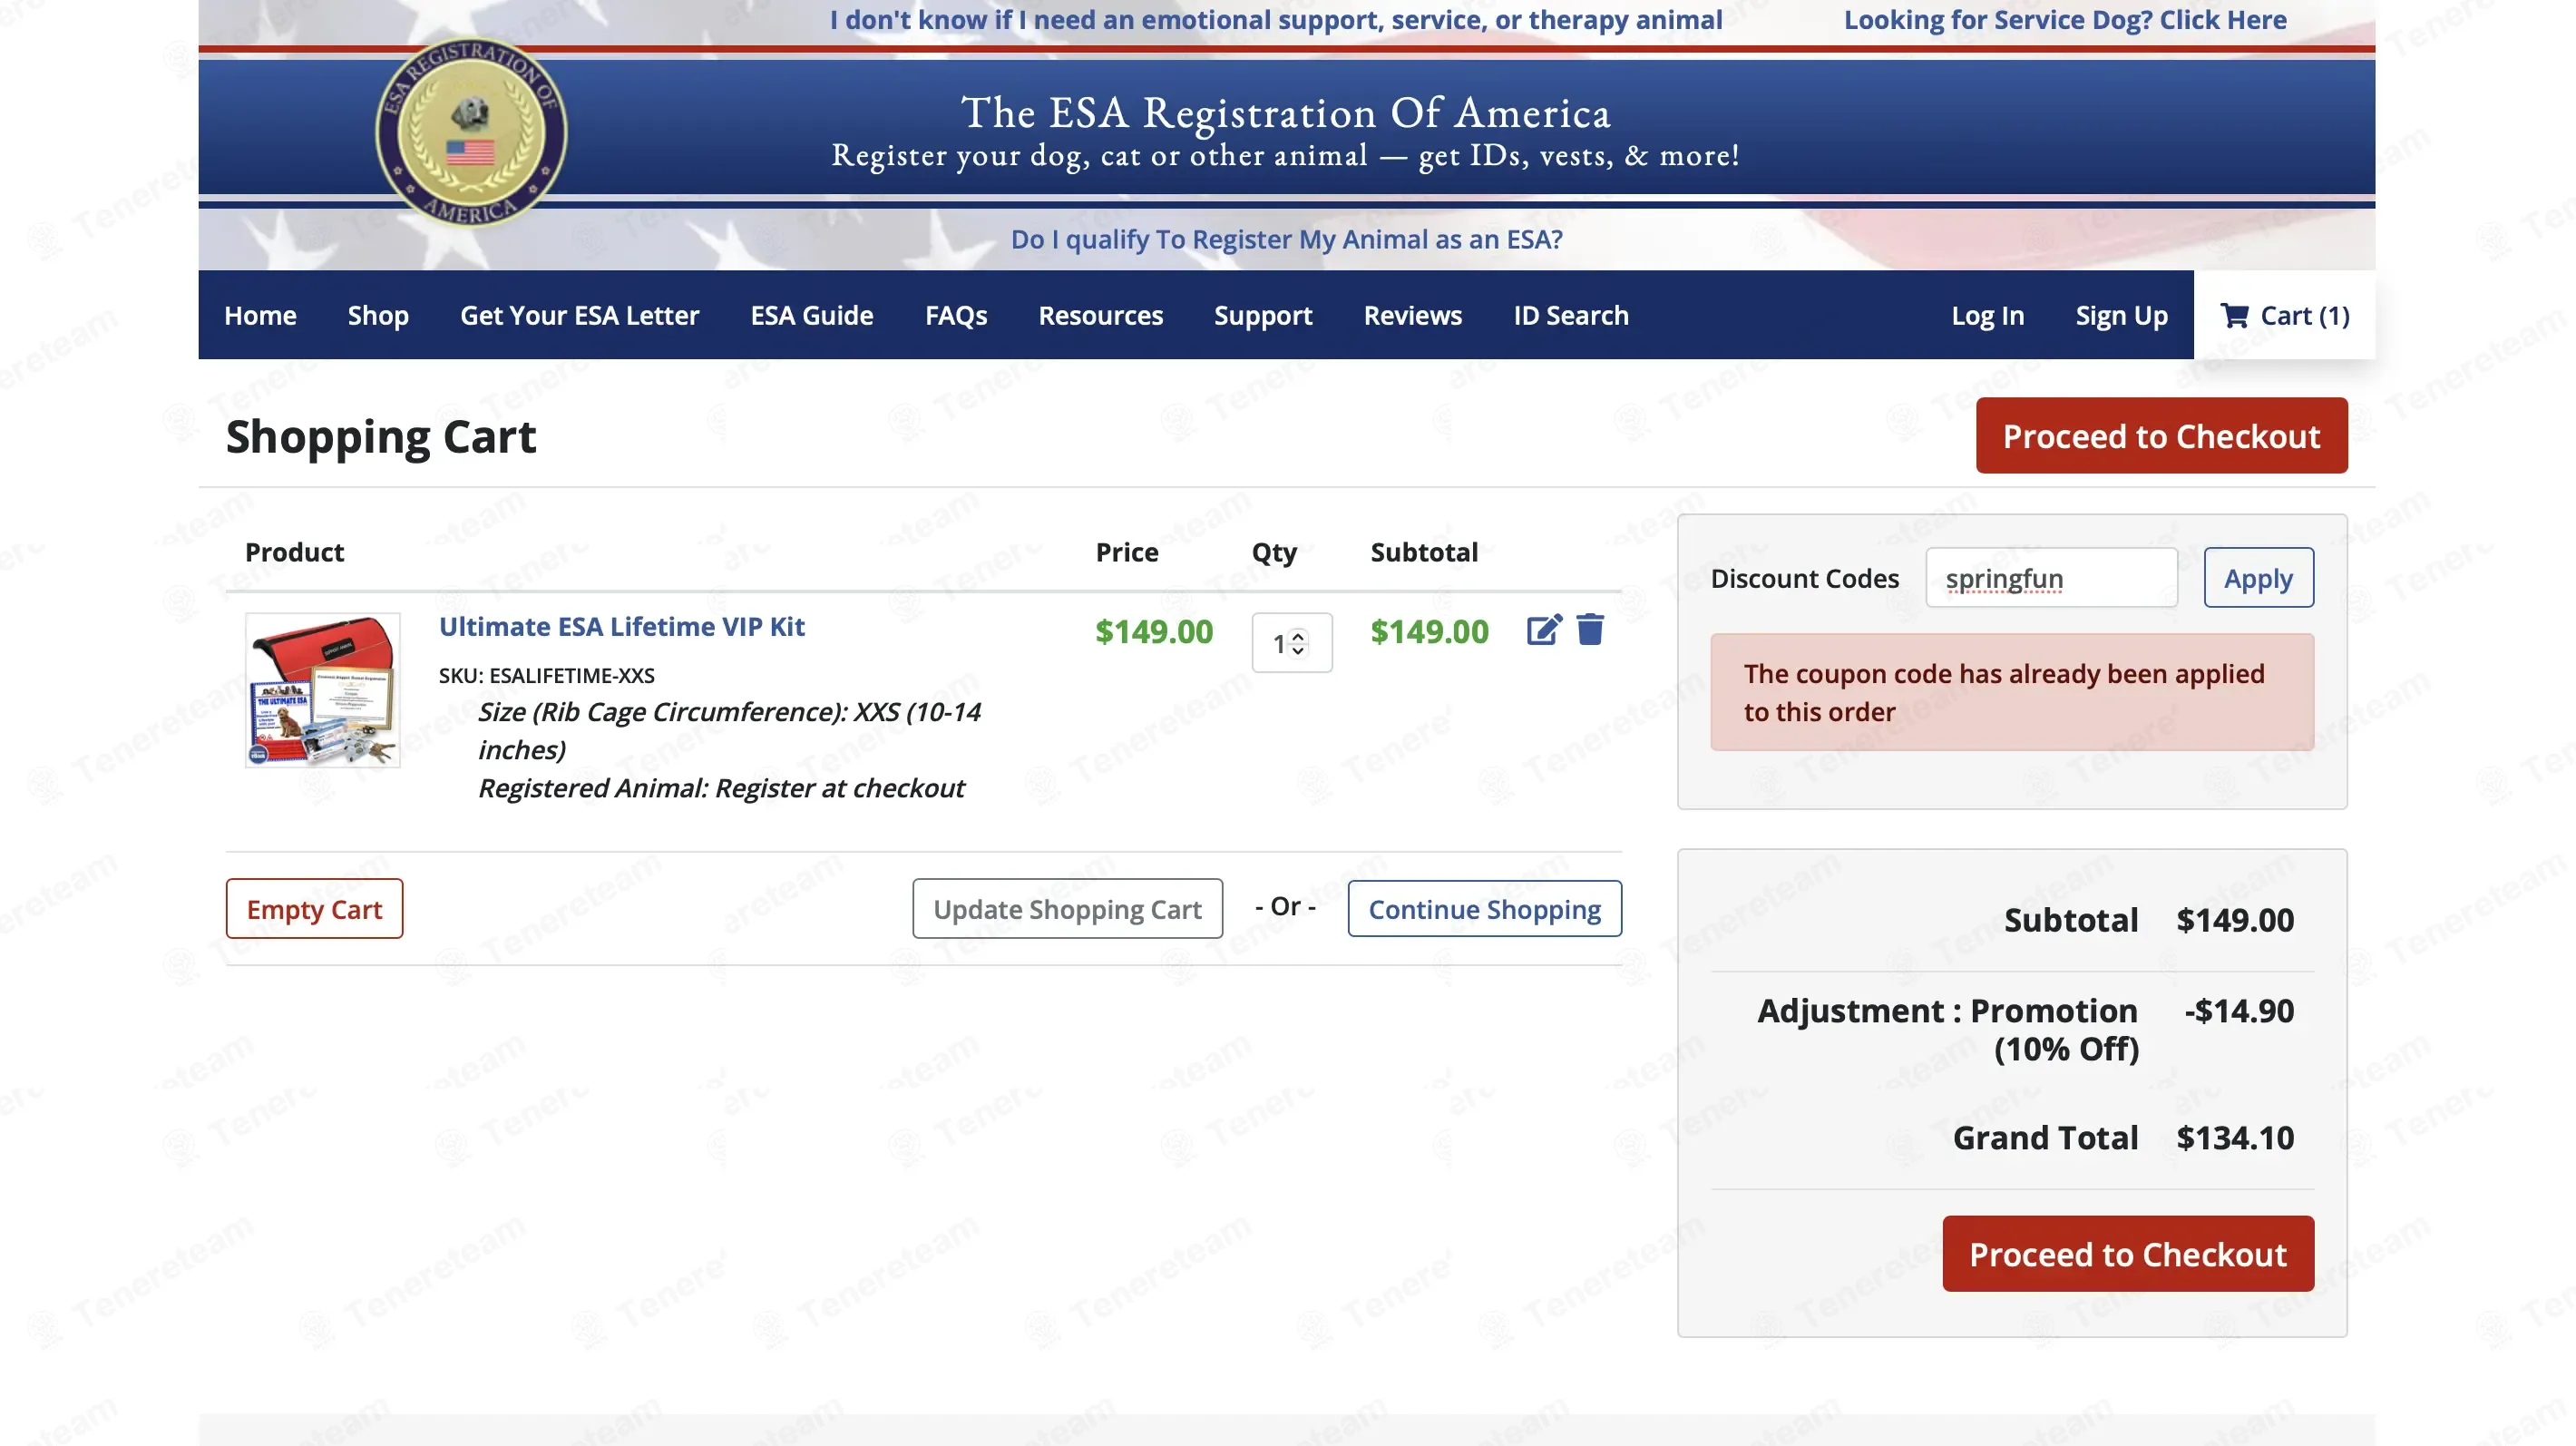Click the ESA Registration of America seal logo
2576x1446 pixels.
tap(470, 133)
